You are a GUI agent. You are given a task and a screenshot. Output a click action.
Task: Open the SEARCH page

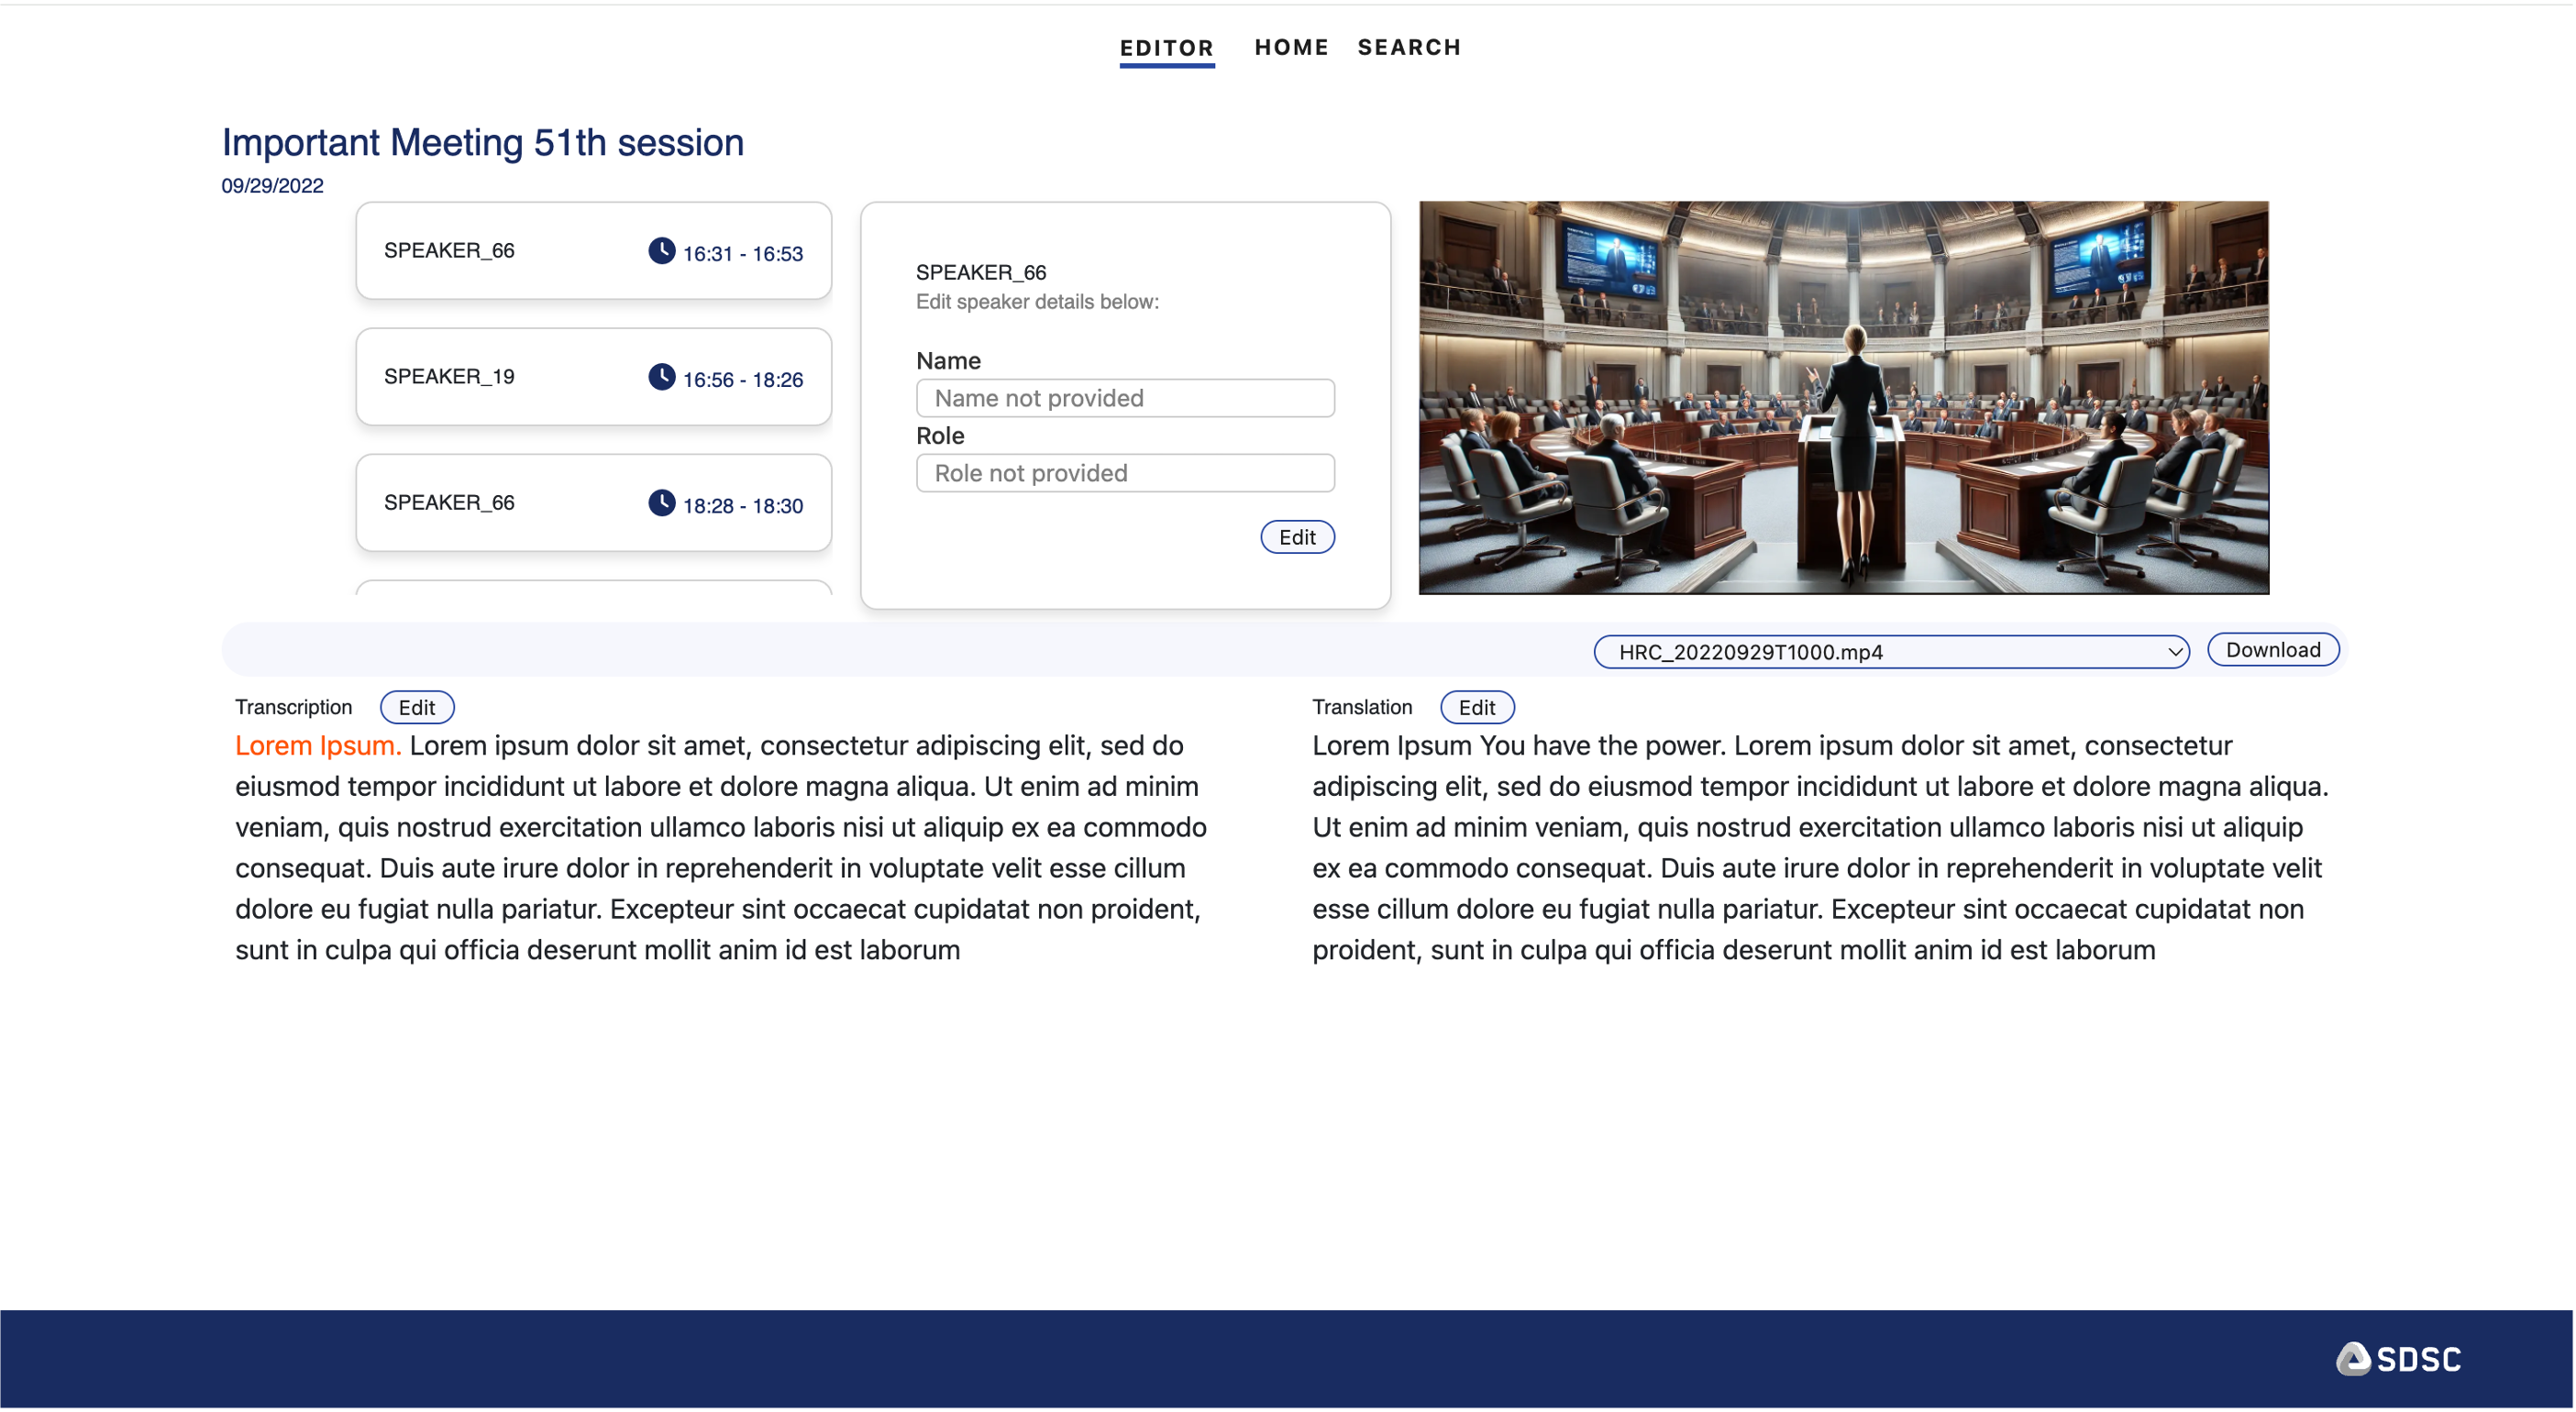click(1409, 47)
